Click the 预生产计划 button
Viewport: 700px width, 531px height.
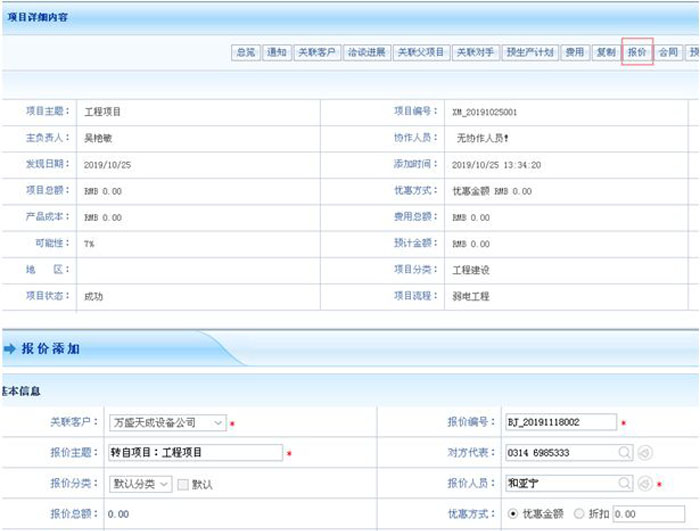pyautogui.click(x=529, y=52)
